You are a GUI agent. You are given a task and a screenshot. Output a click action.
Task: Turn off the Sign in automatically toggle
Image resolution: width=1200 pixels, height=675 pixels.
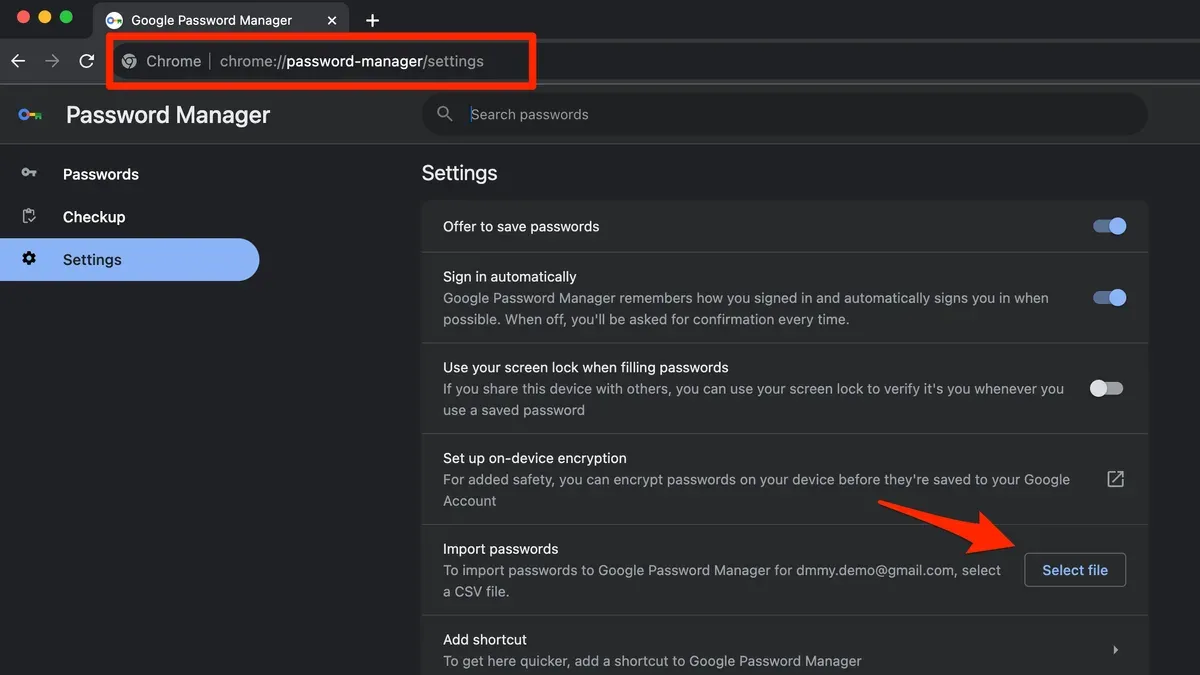[x=1109, y=297]
